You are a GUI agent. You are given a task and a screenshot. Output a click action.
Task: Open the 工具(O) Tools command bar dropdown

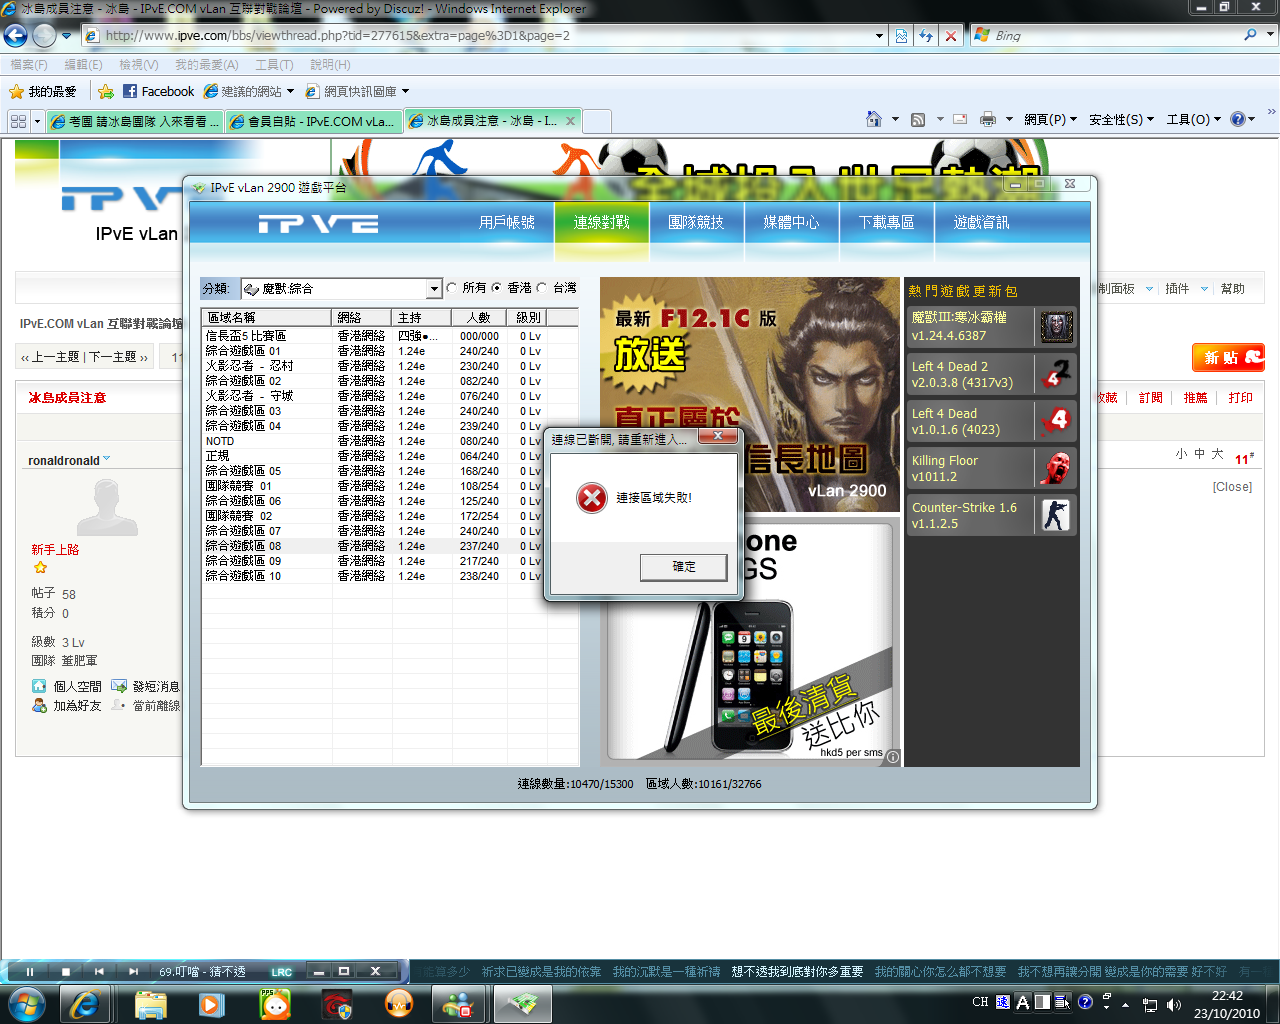pyautogui.click(x=1194, y=119)
